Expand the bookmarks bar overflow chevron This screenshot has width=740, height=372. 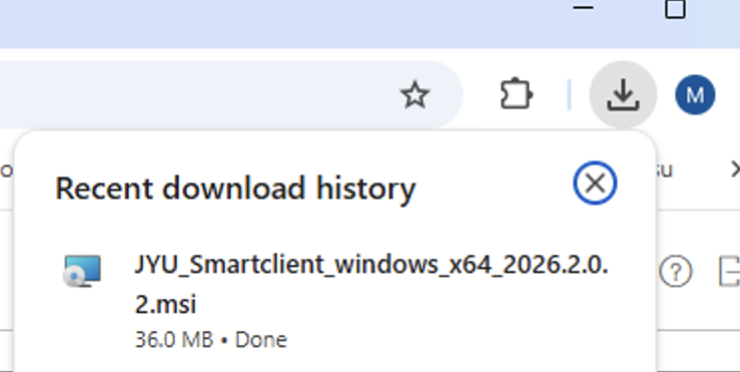pyautogui.click(x=734, y=169)
